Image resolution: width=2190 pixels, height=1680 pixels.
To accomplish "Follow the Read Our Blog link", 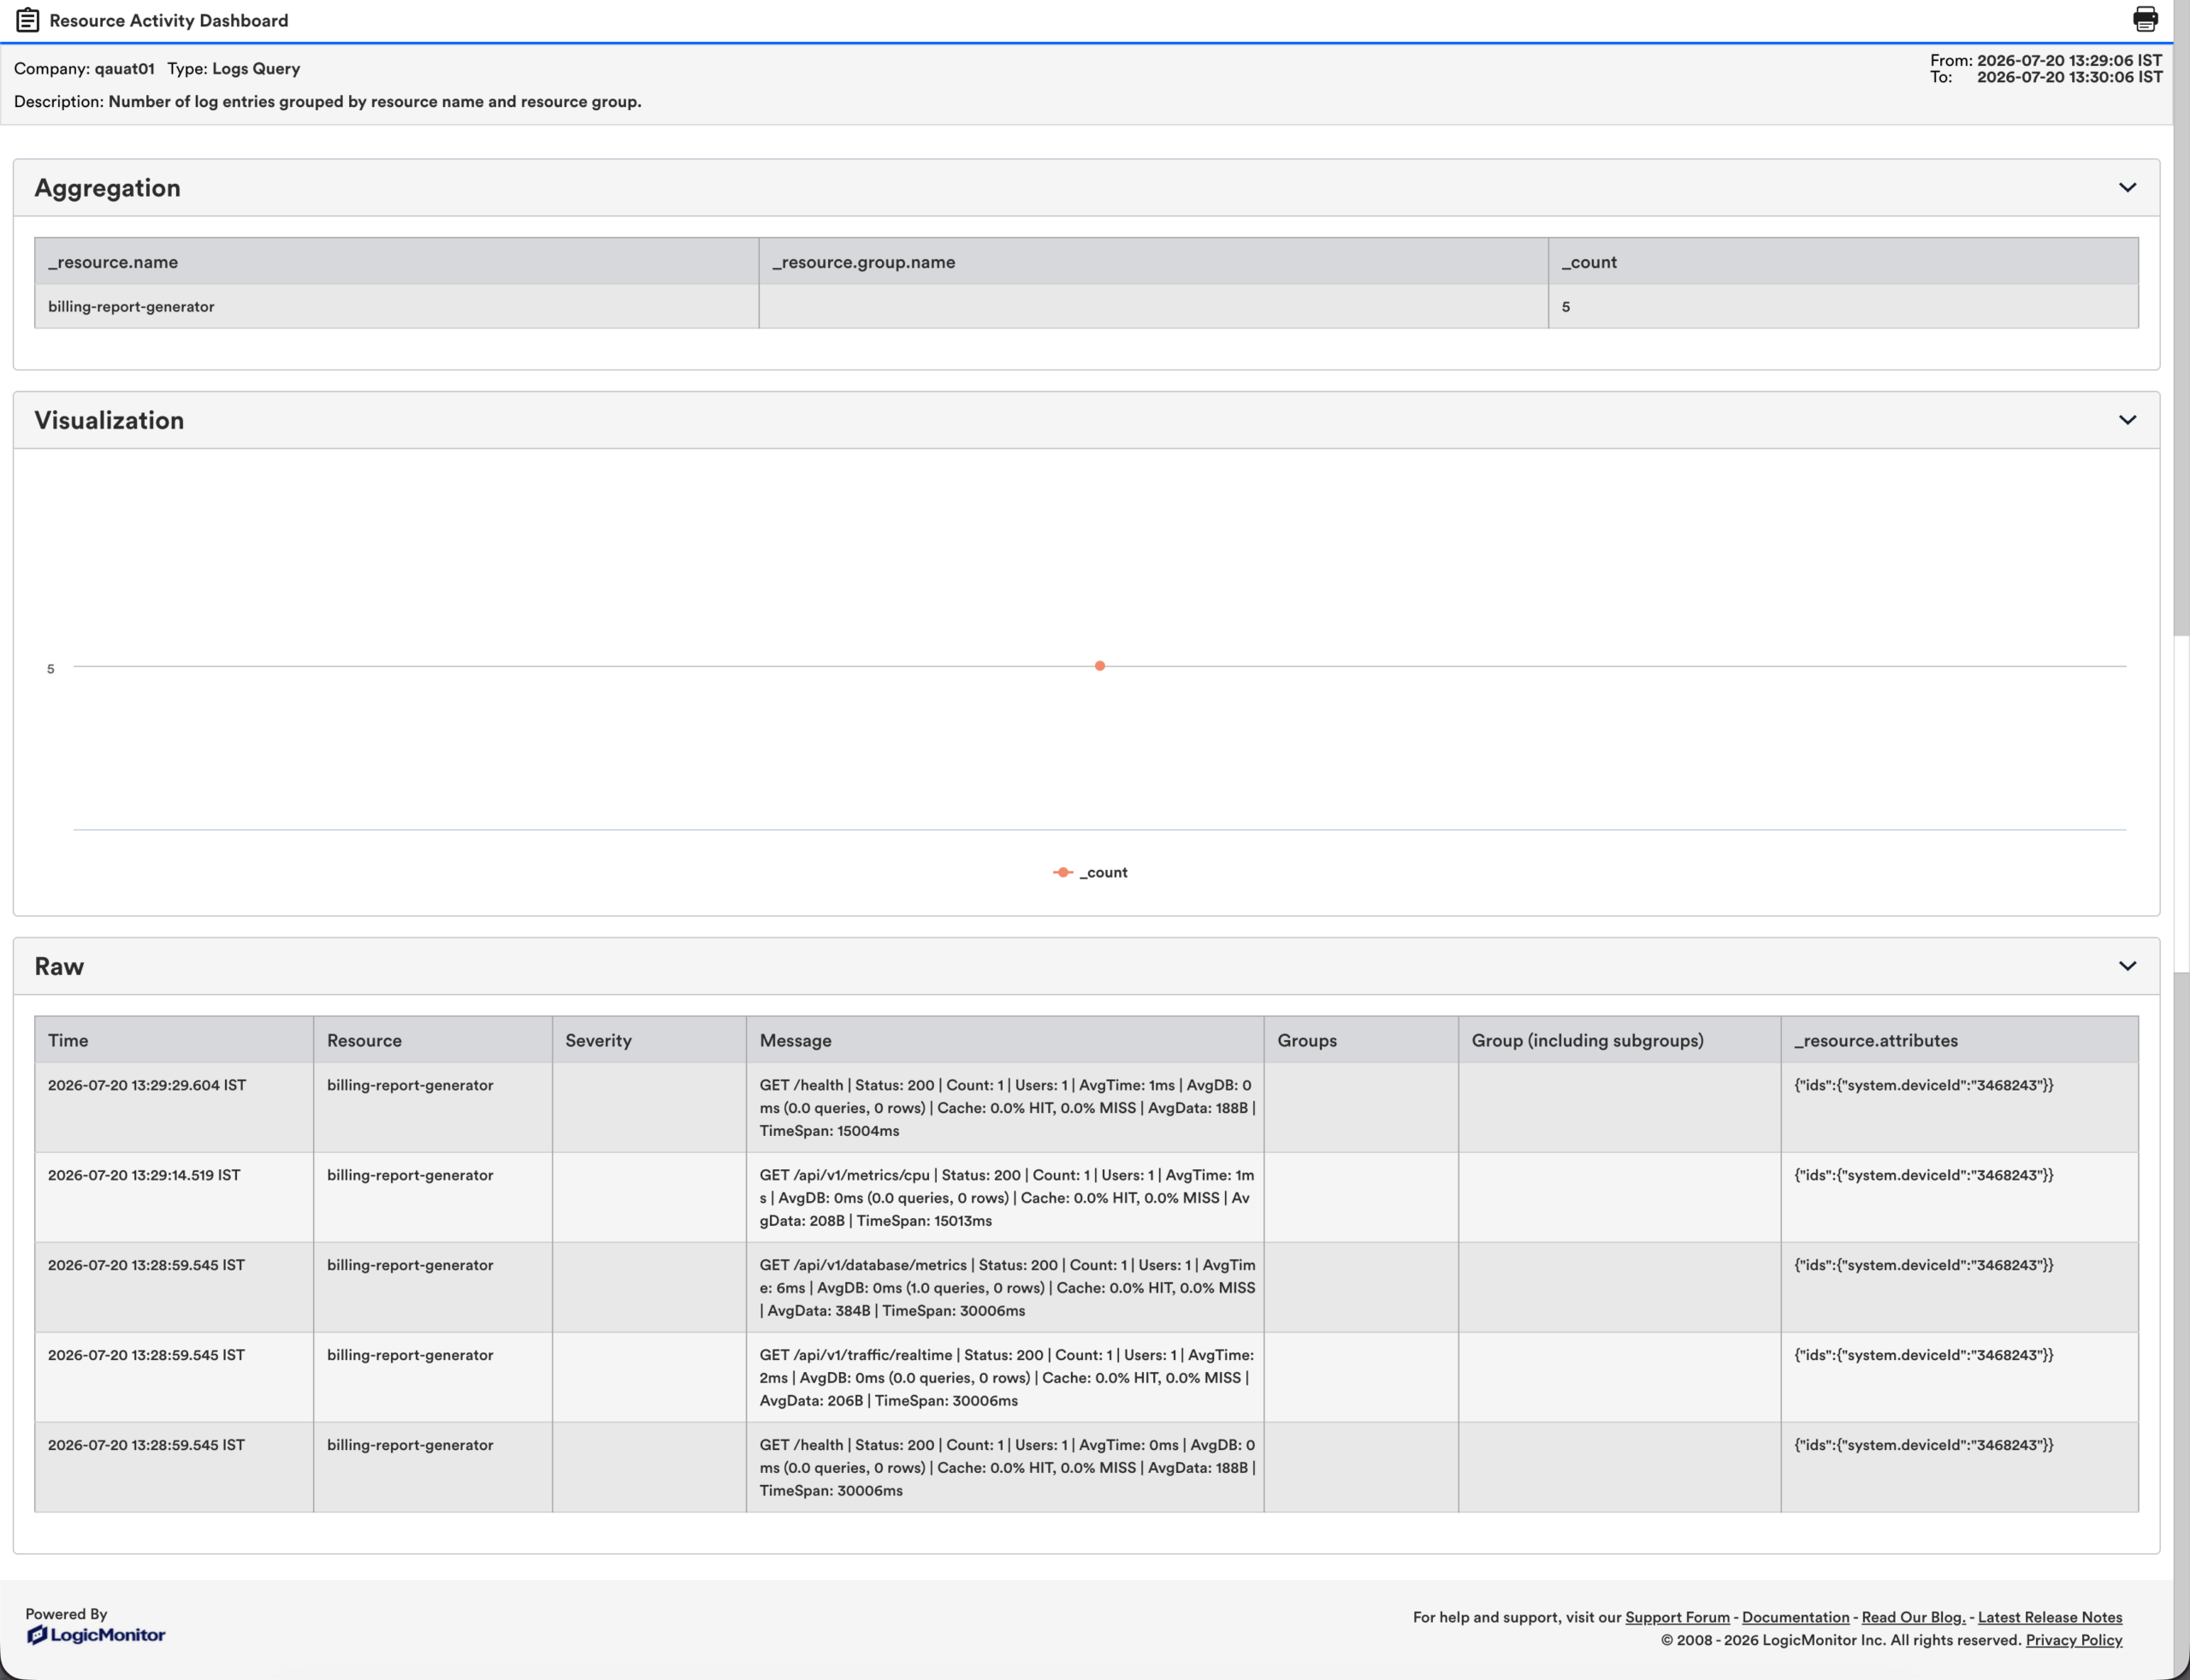I will click(1913, 1617).
